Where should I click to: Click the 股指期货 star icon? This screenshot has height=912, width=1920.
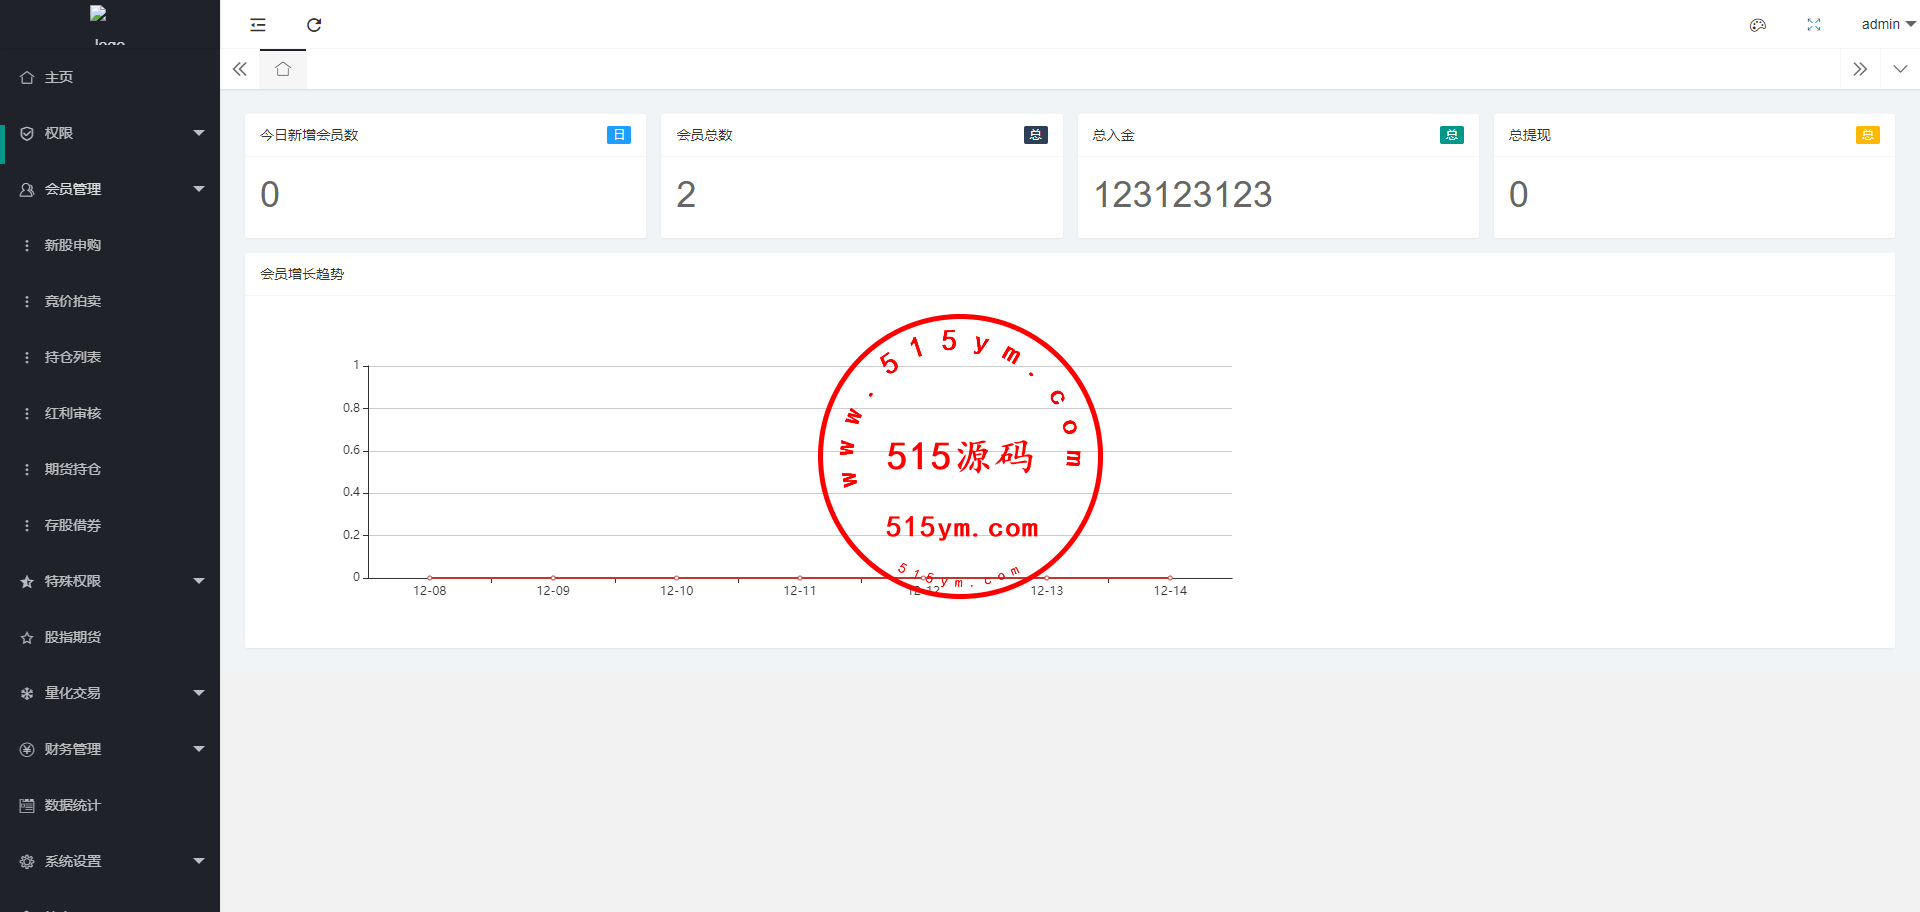(27, 638)
